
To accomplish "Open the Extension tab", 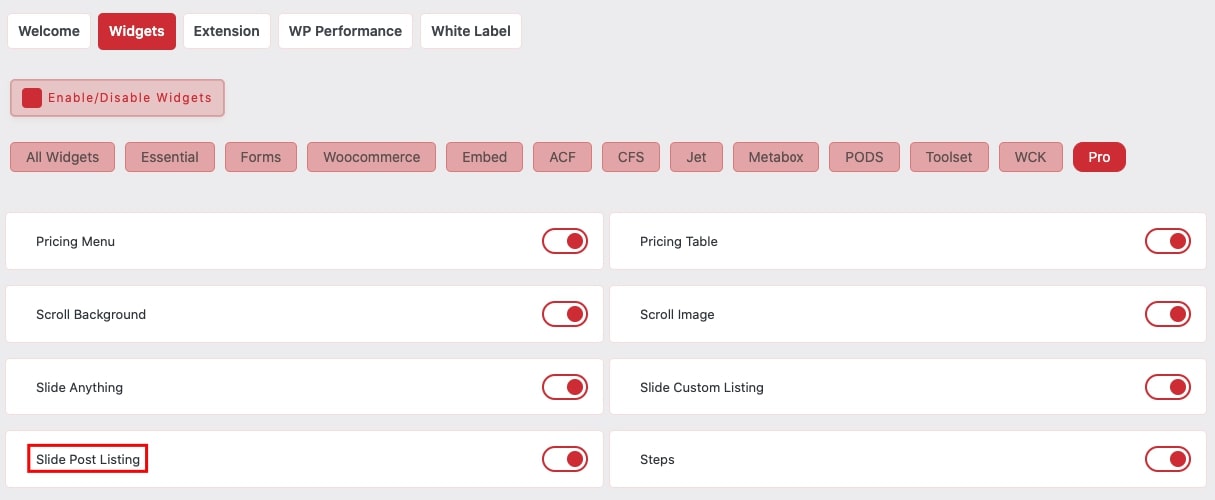I will (x=227, y=31).
